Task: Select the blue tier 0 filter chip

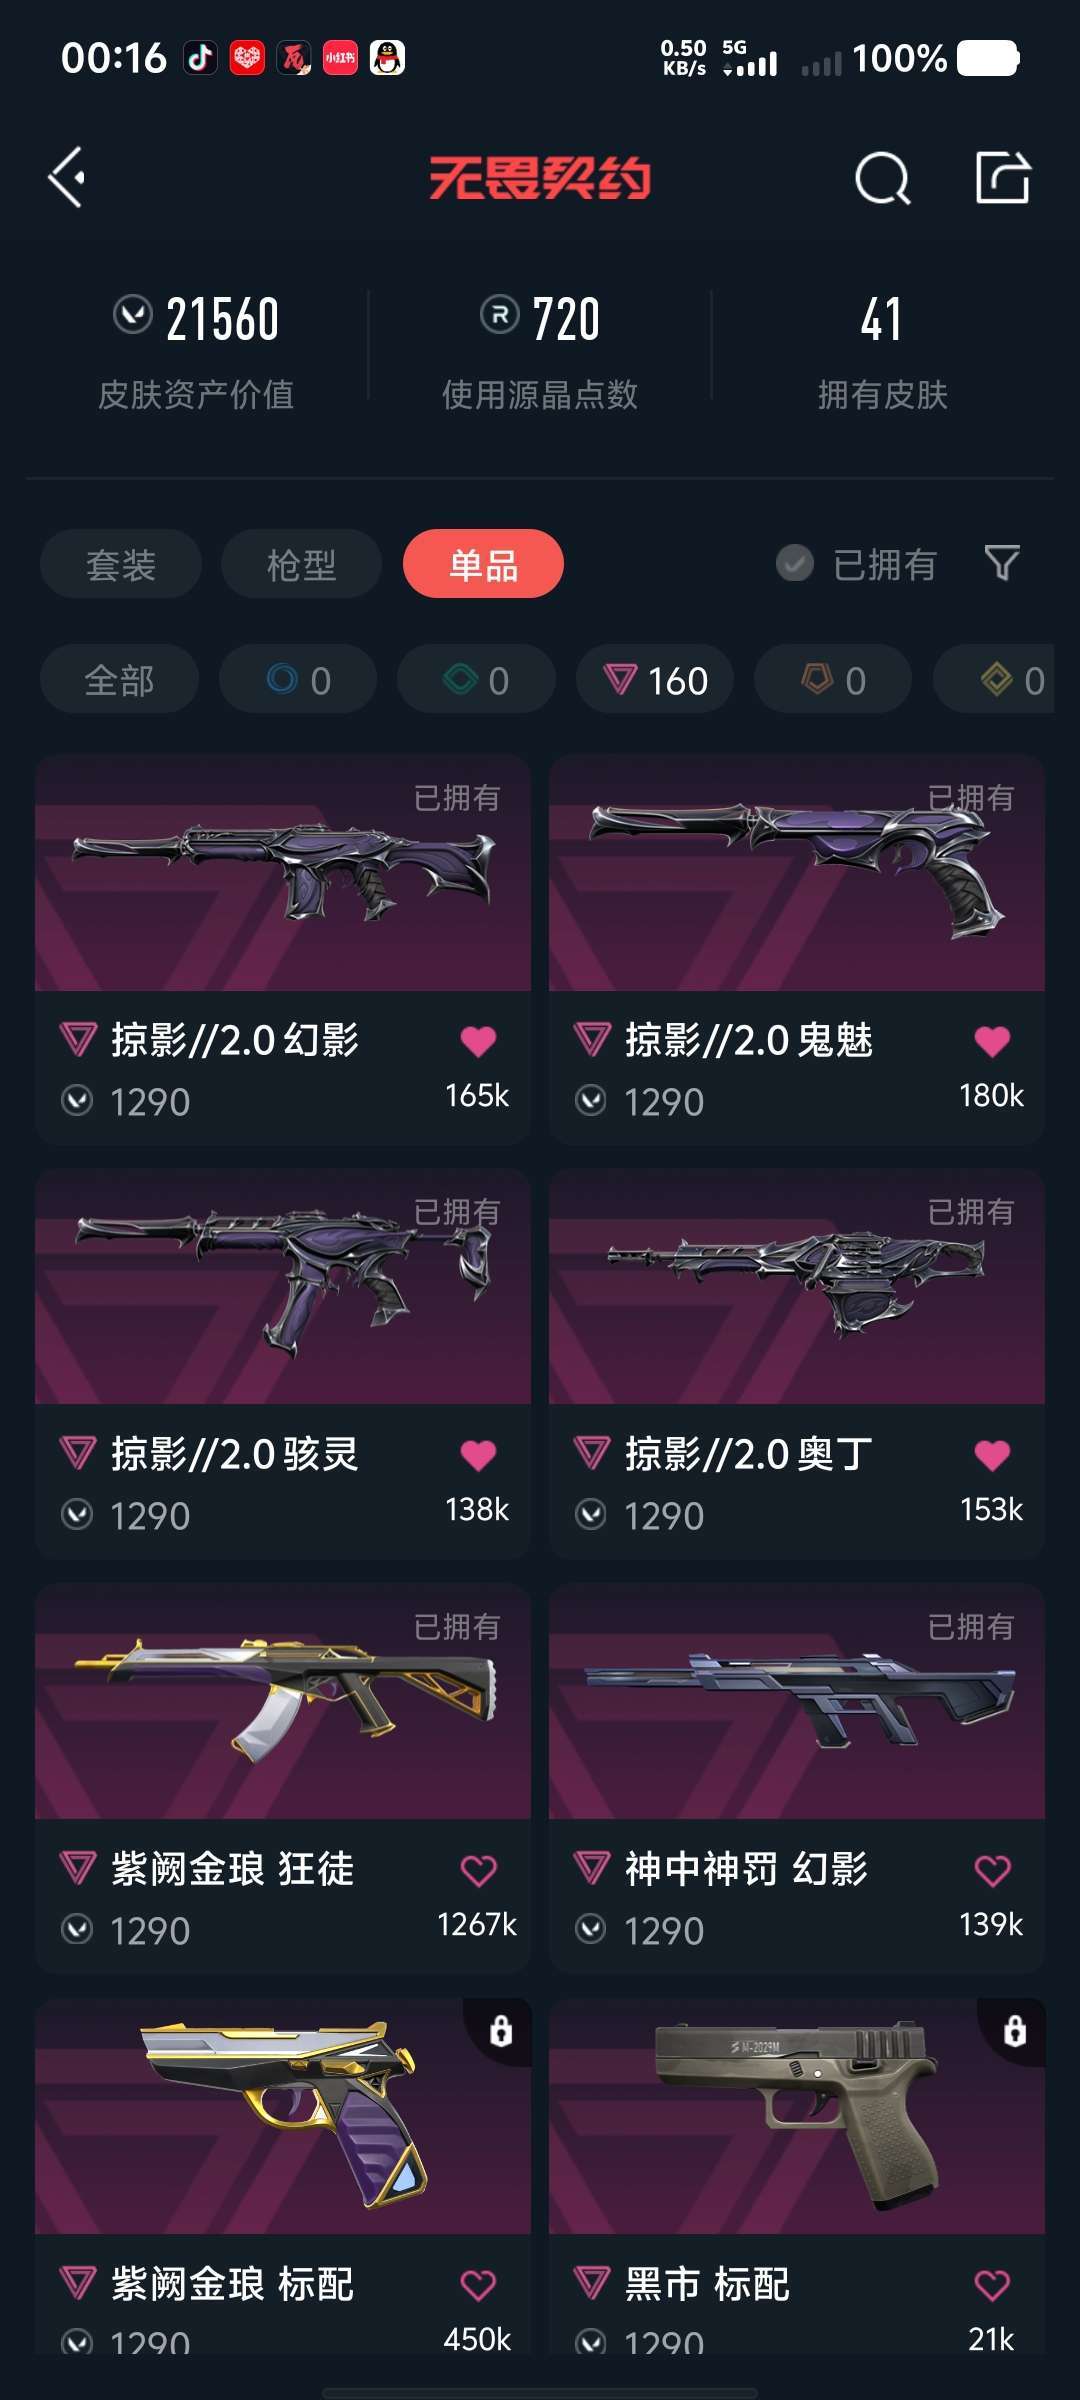Action: [298, 679]
